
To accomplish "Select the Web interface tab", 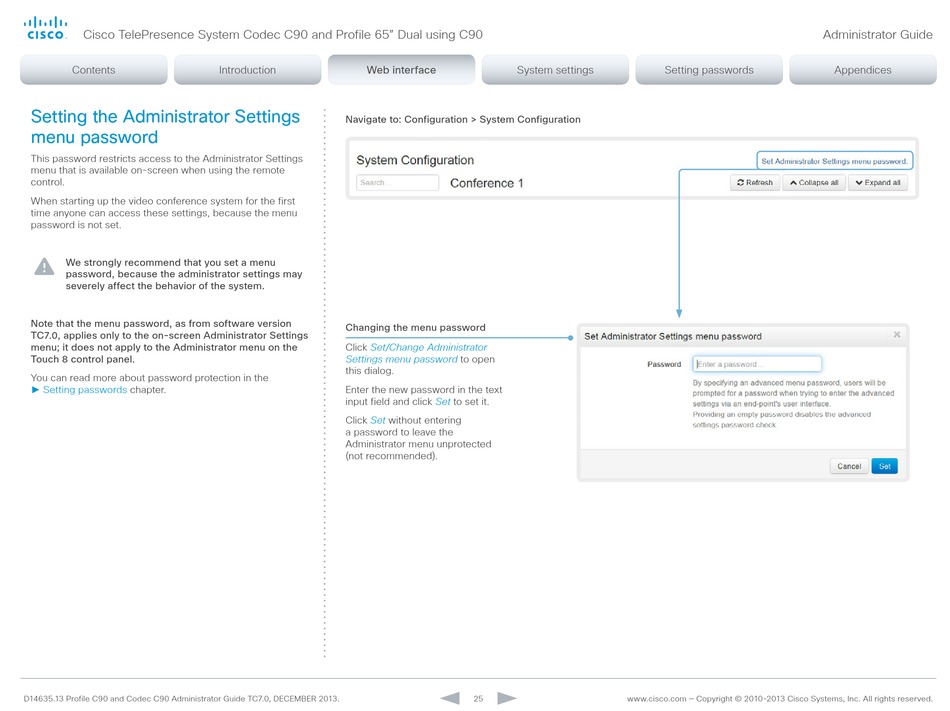I will (401, 70).
